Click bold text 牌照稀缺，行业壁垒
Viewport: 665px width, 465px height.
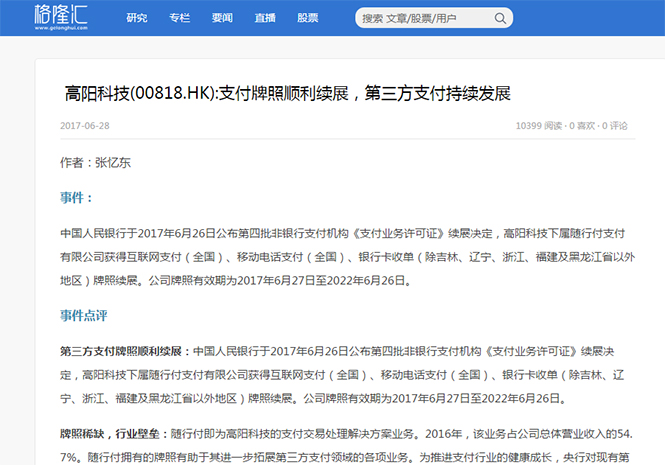pos(110,434)
